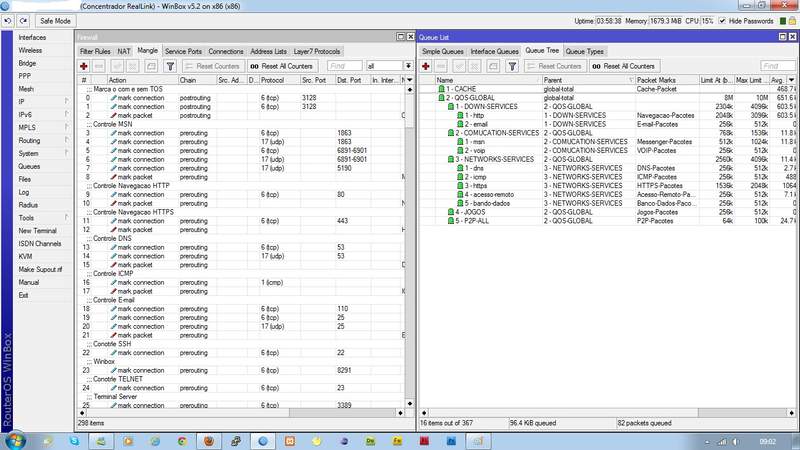Select mangle rule 11 with Dst. Port 443
The width and height of the screenshot is (800, 450).
coord(242,221)
